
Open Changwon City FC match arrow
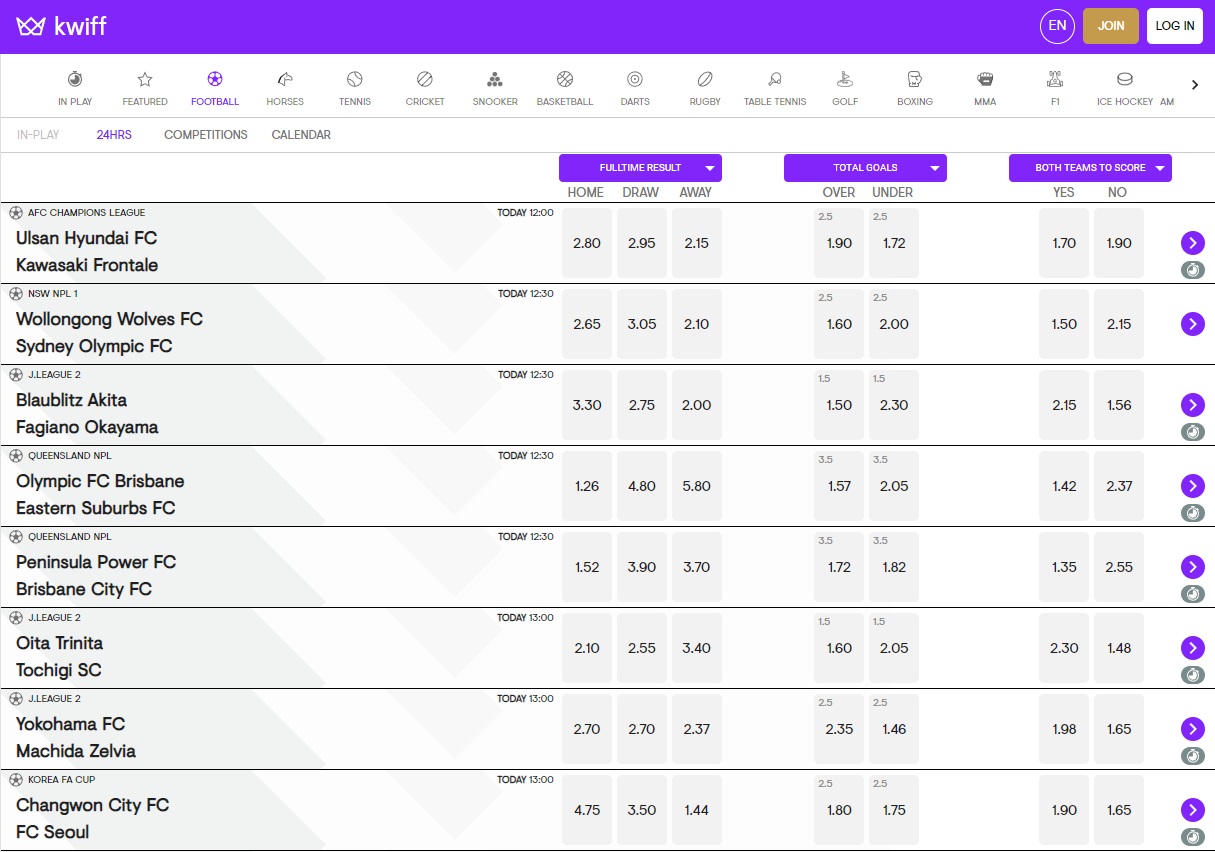point(1192,810)
